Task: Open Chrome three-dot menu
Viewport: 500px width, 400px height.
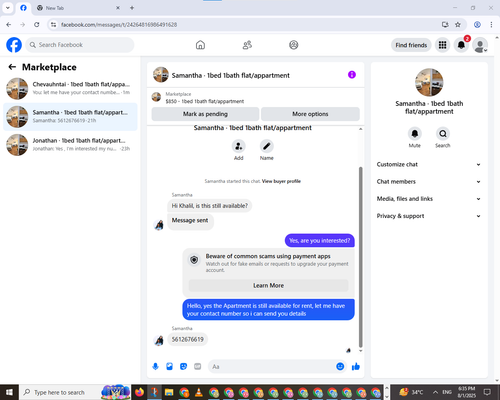Action: pyautogui.click(x=491, y=25)
